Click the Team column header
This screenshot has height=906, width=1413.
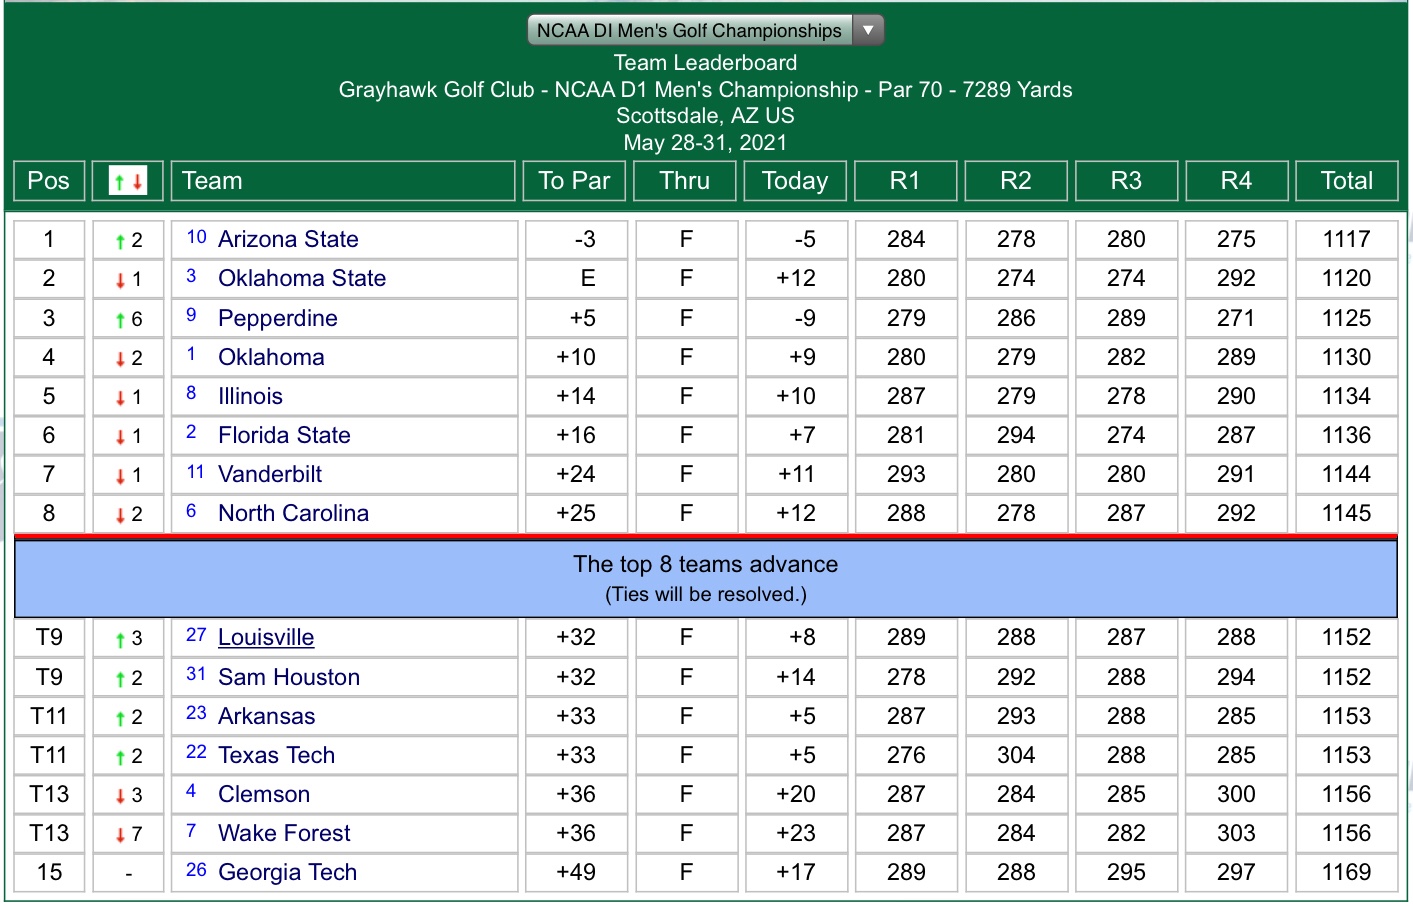pos(343,181)
